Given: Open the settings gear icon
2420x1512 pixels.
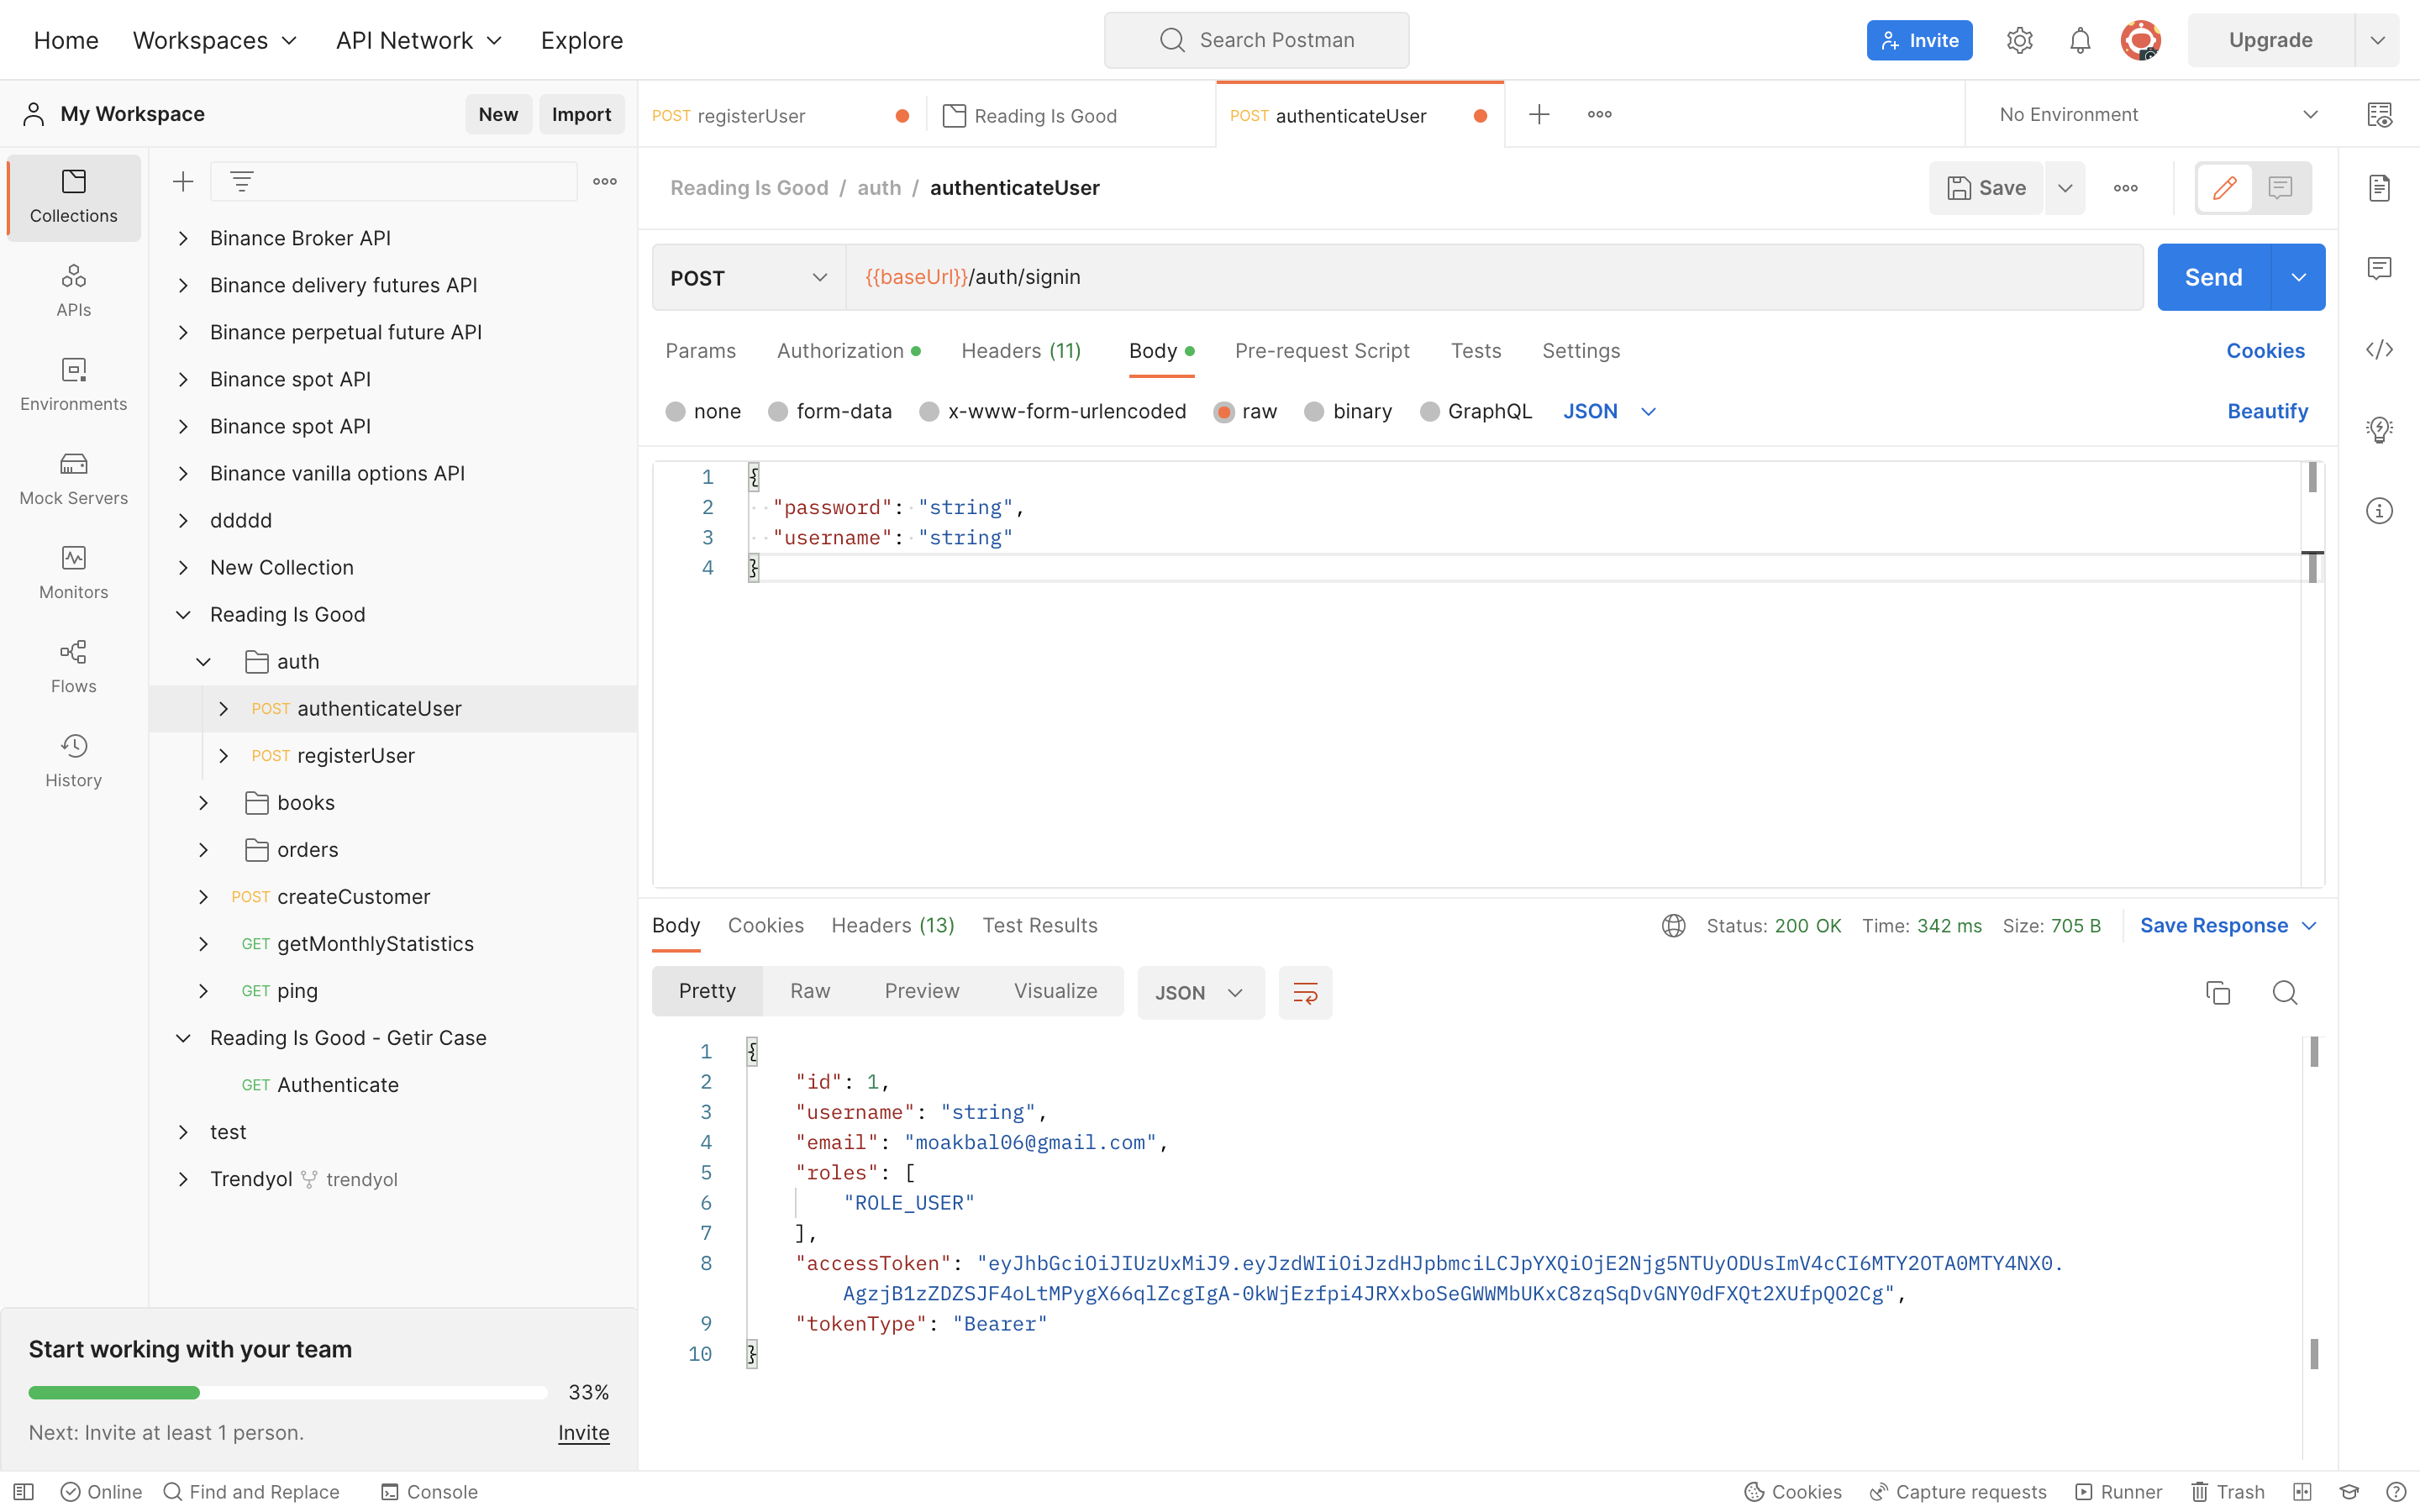Looking at the screenshot, I should pyautogui.click(x=2019, y=40).
